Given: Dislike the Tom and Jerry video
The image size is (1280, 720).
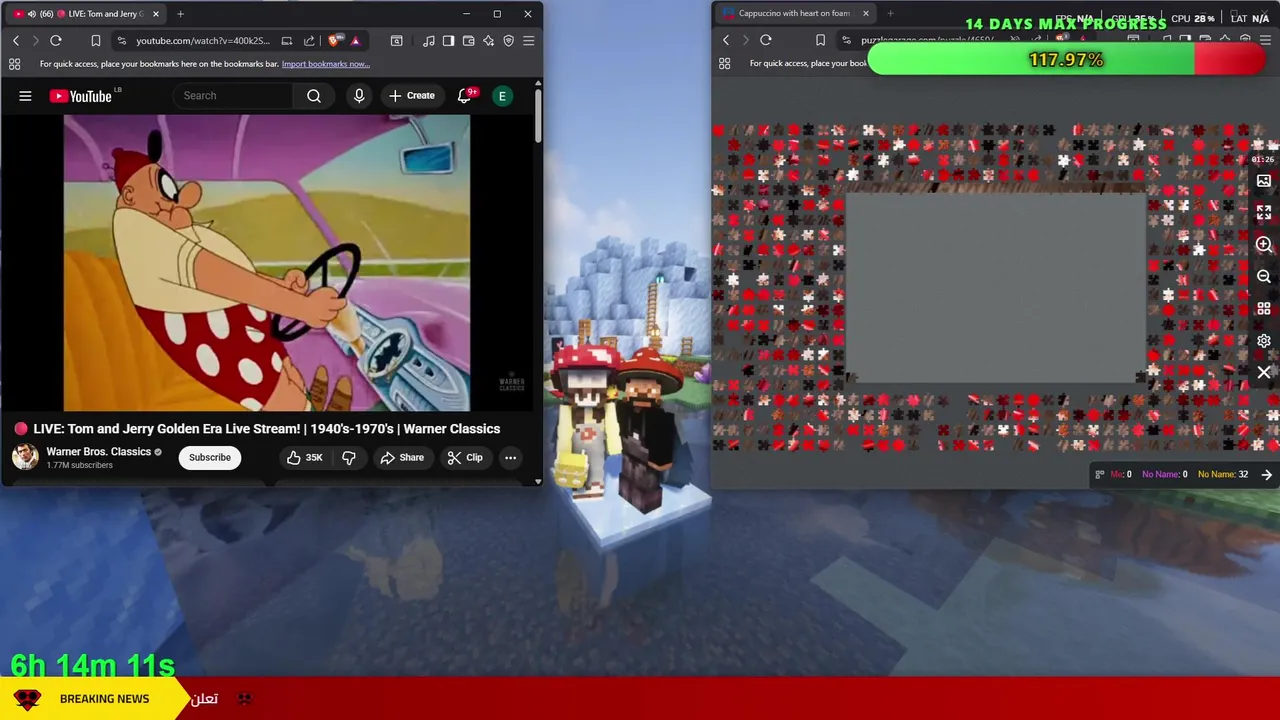Looking at the screenshot, I should (x=349, y=458).
